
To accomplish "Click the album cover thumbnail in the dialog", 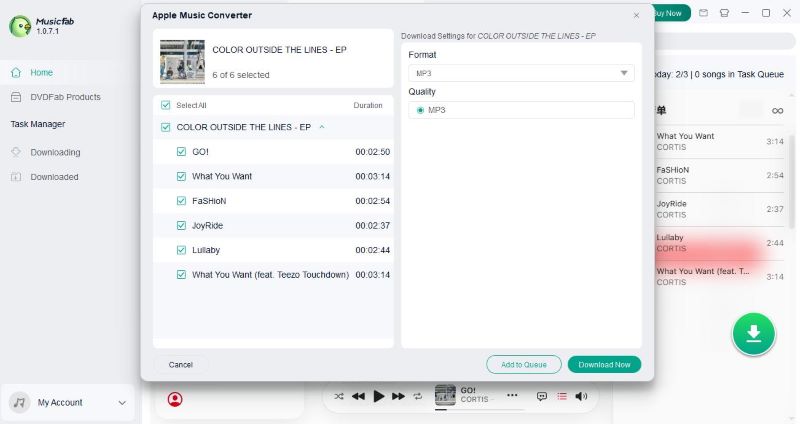I will 182,61.
